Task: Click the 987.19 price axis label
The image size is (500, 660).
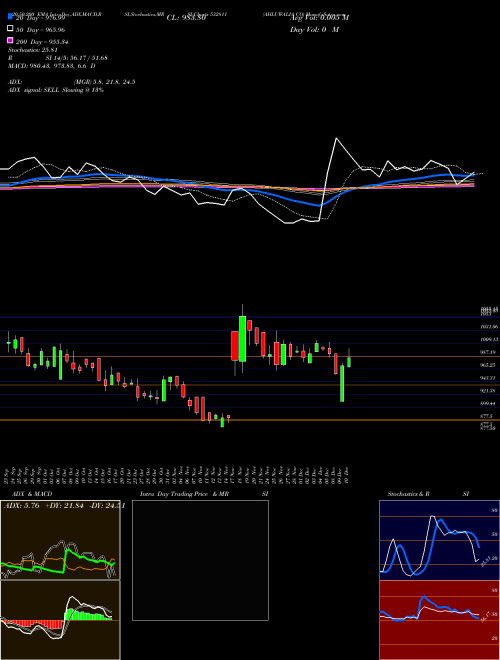Action: point(488,352)
